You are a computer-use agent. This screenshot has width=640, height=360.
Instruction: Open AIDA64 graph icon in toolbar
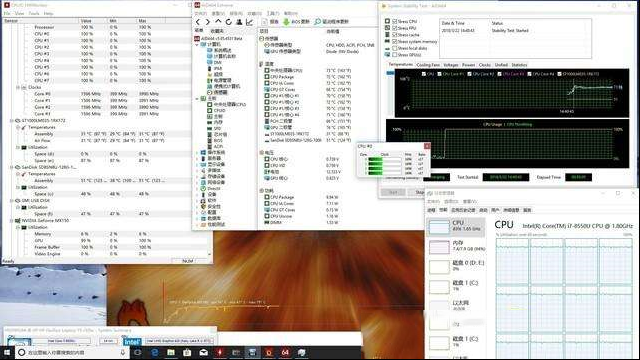[x=249, y=22]
